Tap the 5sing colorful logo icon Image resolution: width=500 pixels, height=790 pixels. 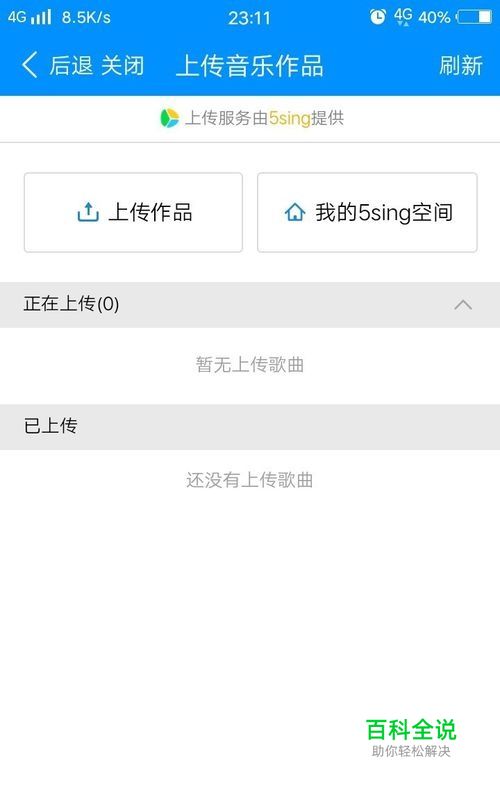(x=169, y=118)
